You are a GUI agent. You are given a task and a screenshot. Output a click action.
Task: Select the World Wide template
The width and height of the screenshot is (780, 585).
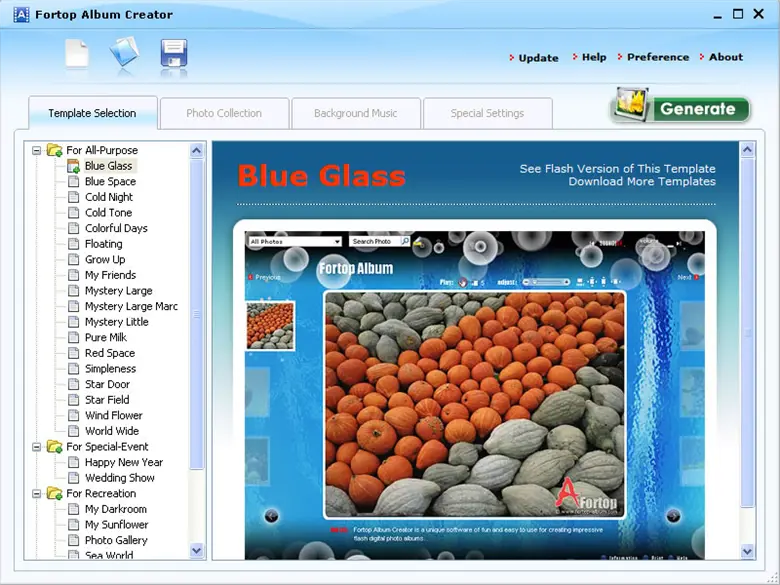tap(112, 431)
